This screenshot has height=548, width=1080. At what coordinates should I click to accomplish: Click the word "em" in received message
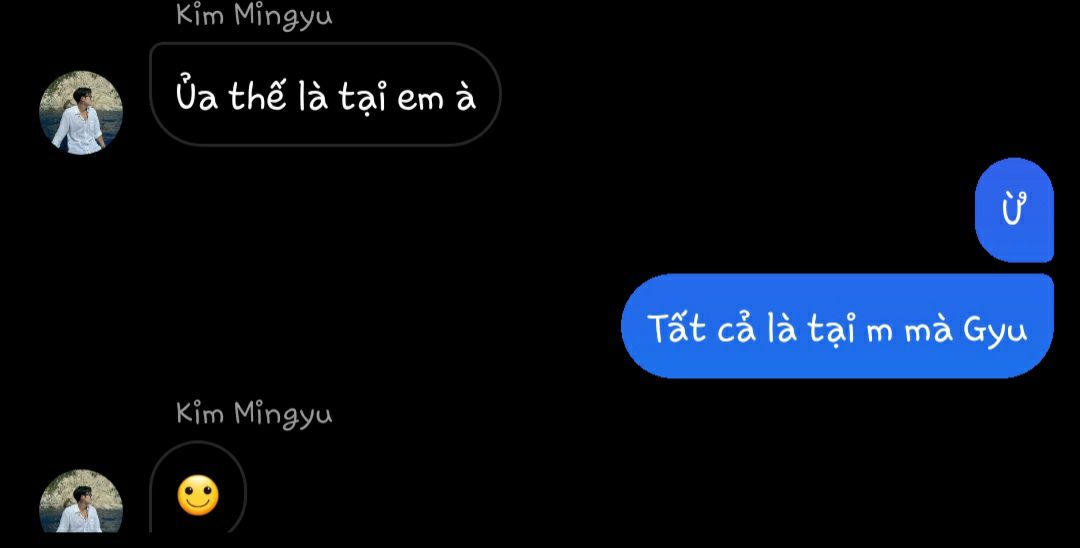[421, 99]
